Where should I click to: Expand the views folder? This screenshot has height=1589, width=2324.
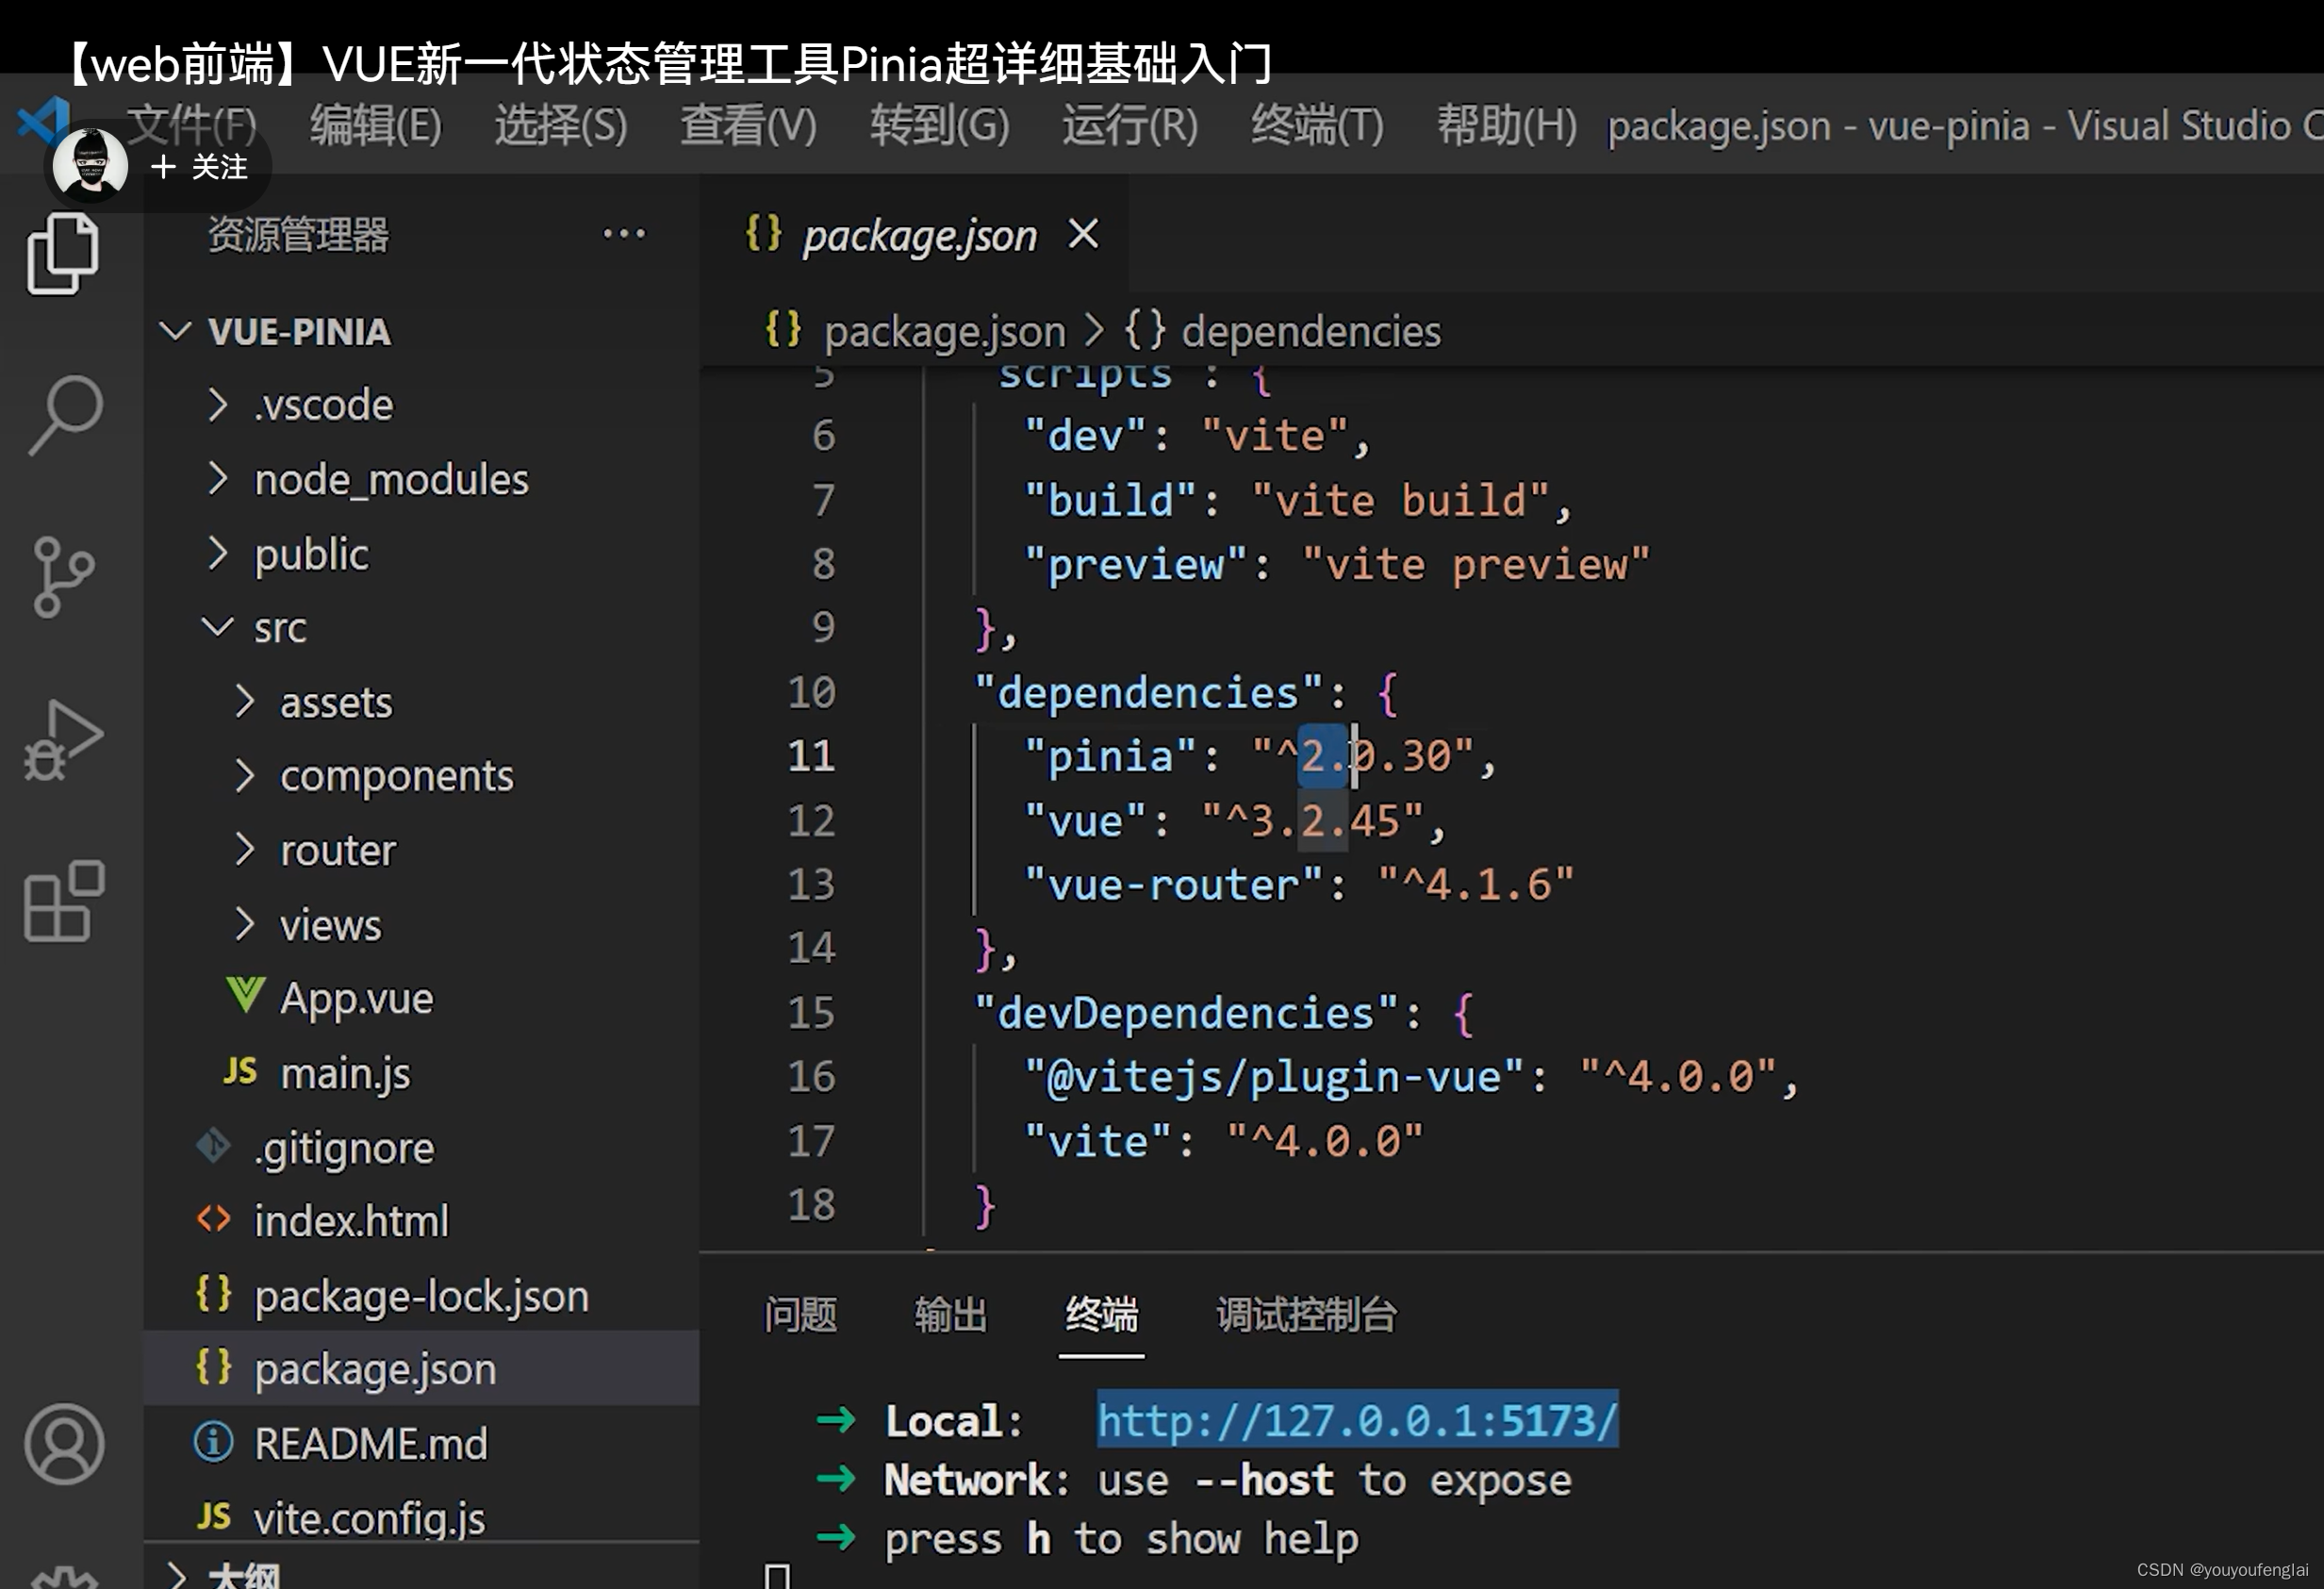click(x=421, y=925)
